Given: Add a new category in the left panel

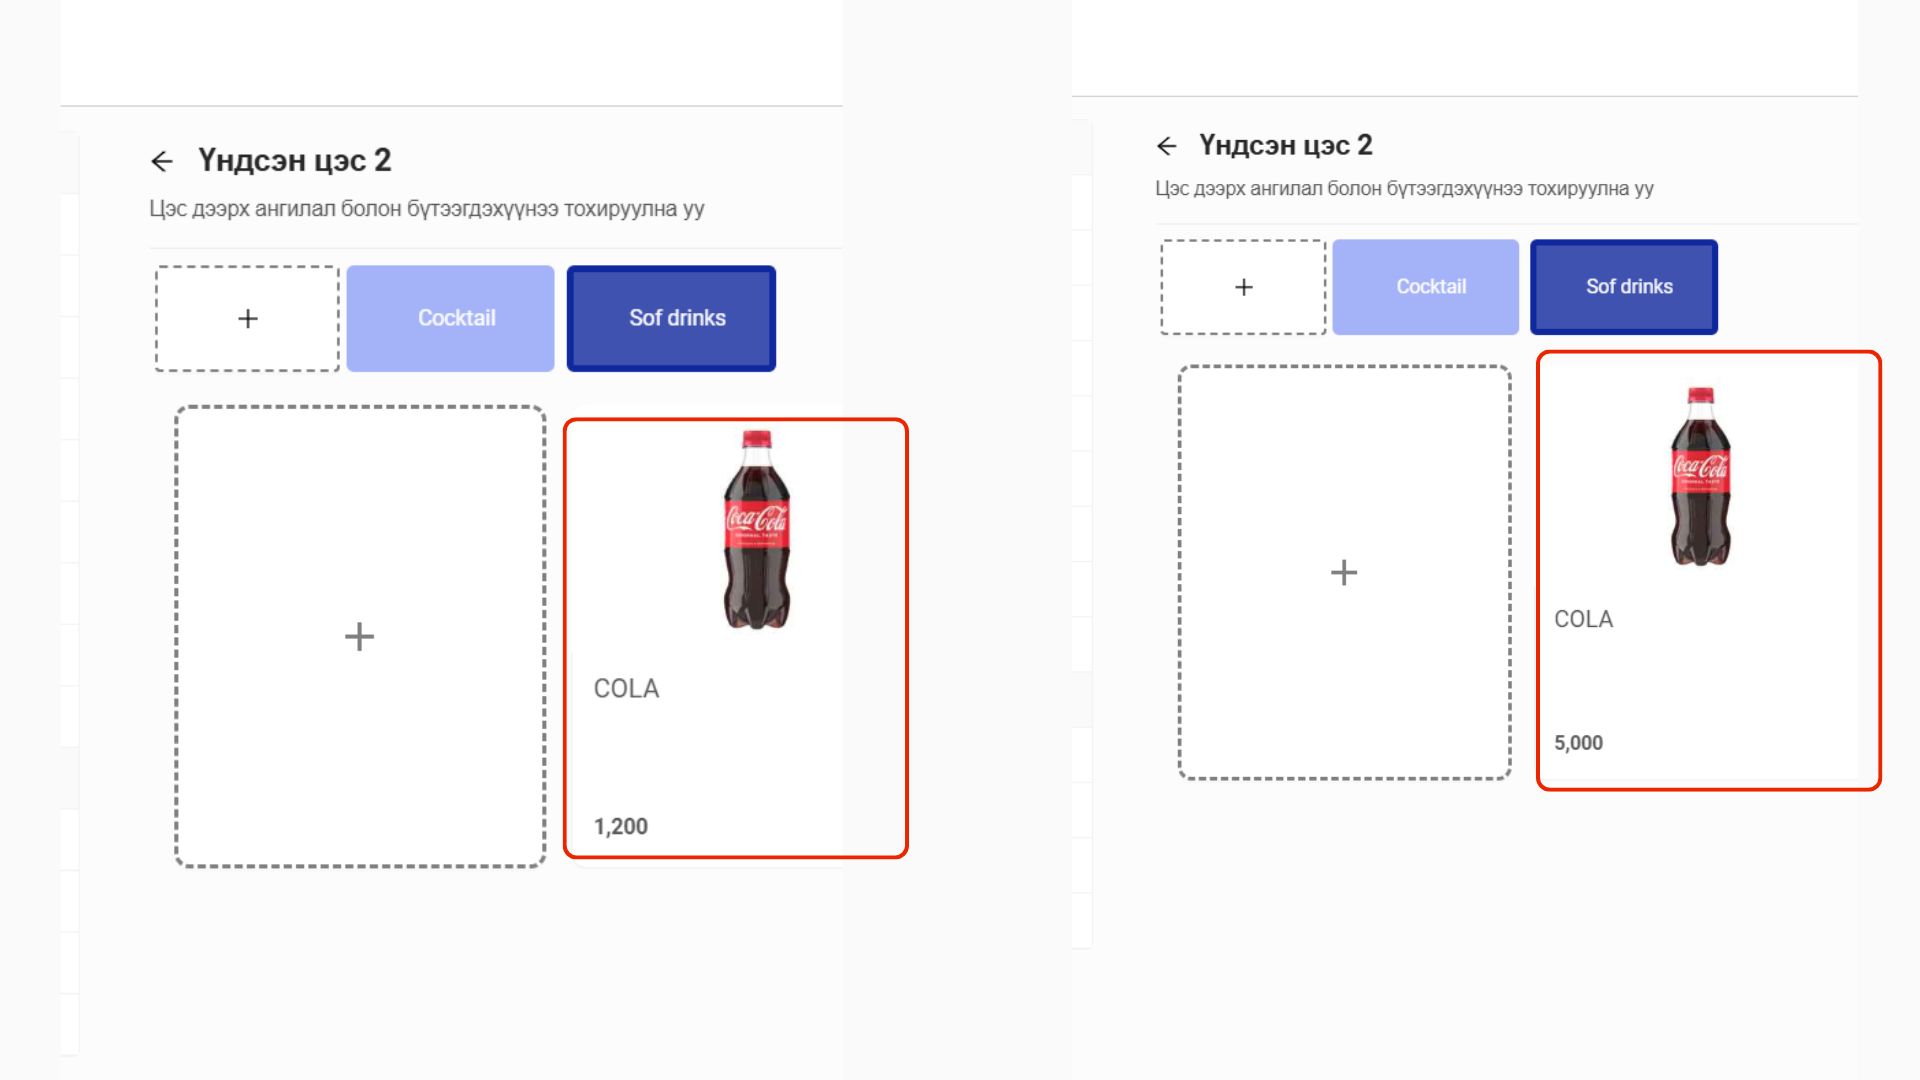Looking at the screenshot, I should coord(247,318).
